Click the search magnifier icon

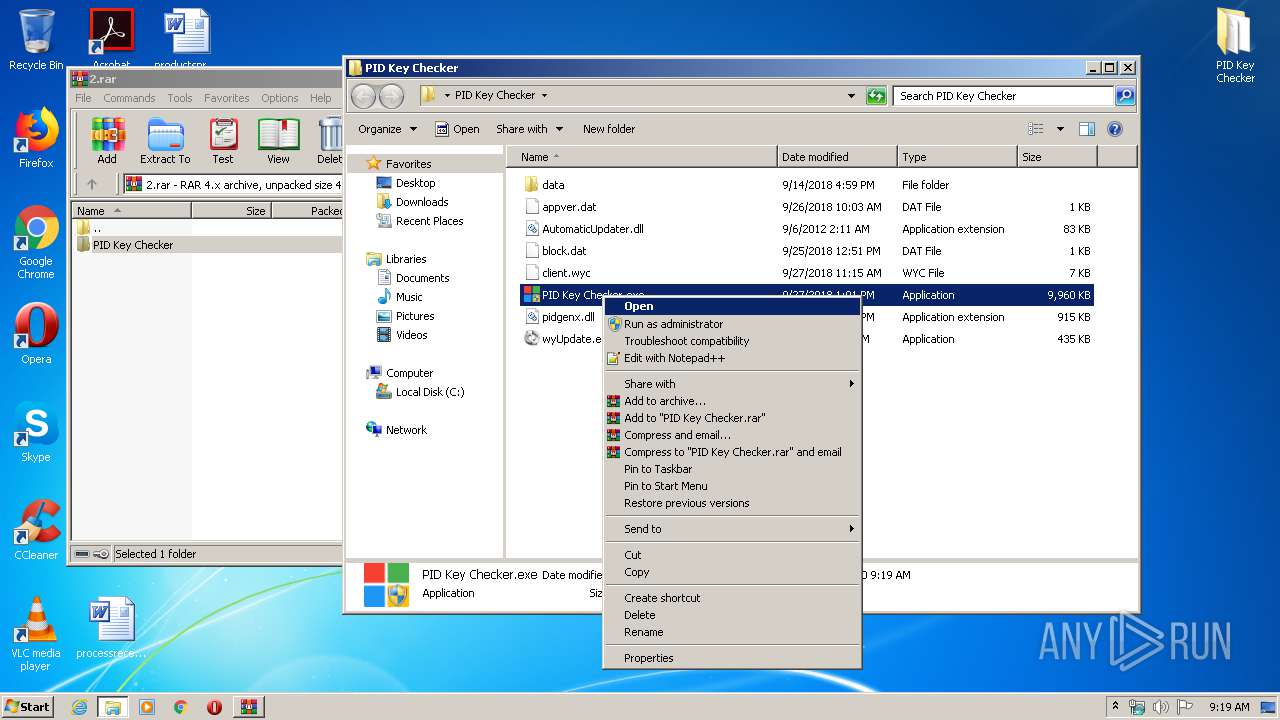1125,96
